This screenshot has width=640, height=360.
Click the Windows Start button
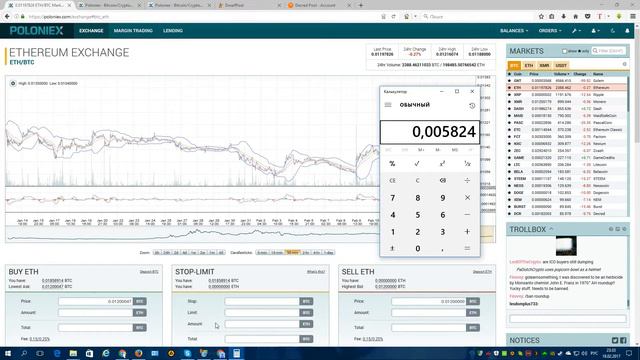[8, 353]
